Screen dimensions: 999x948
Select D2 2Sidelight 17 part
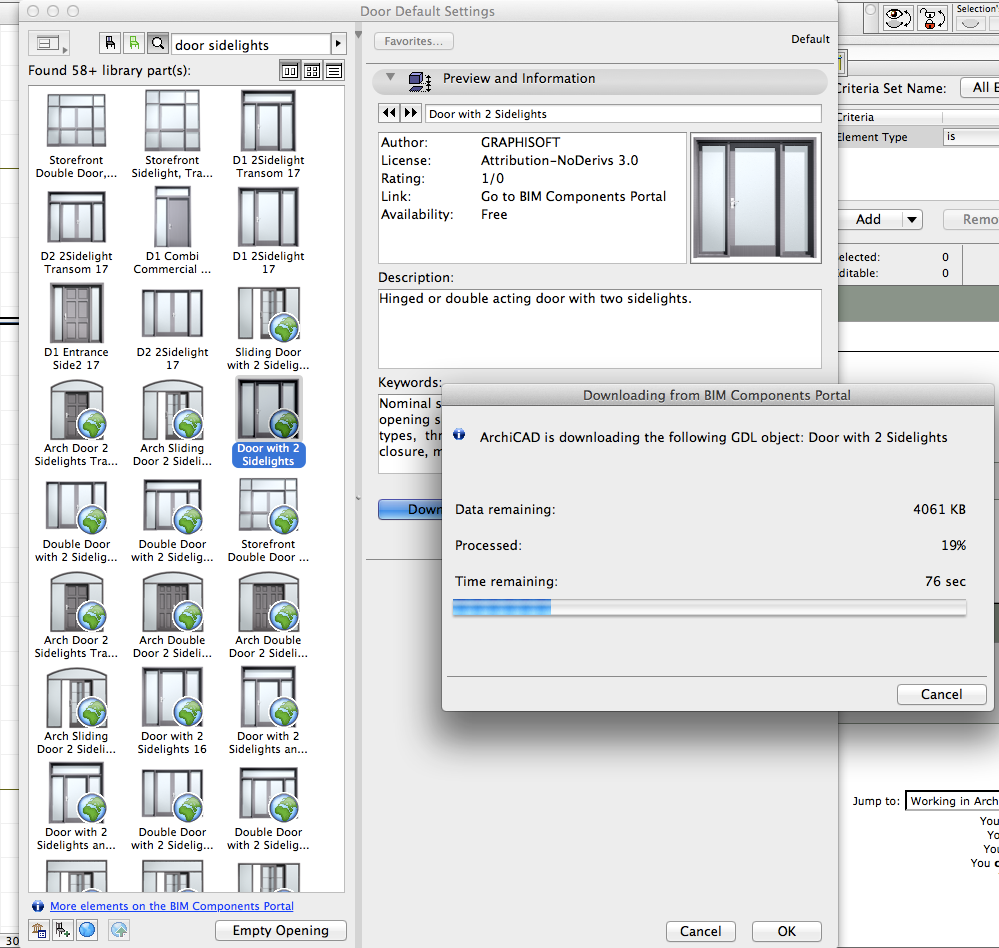click(172, 328)
